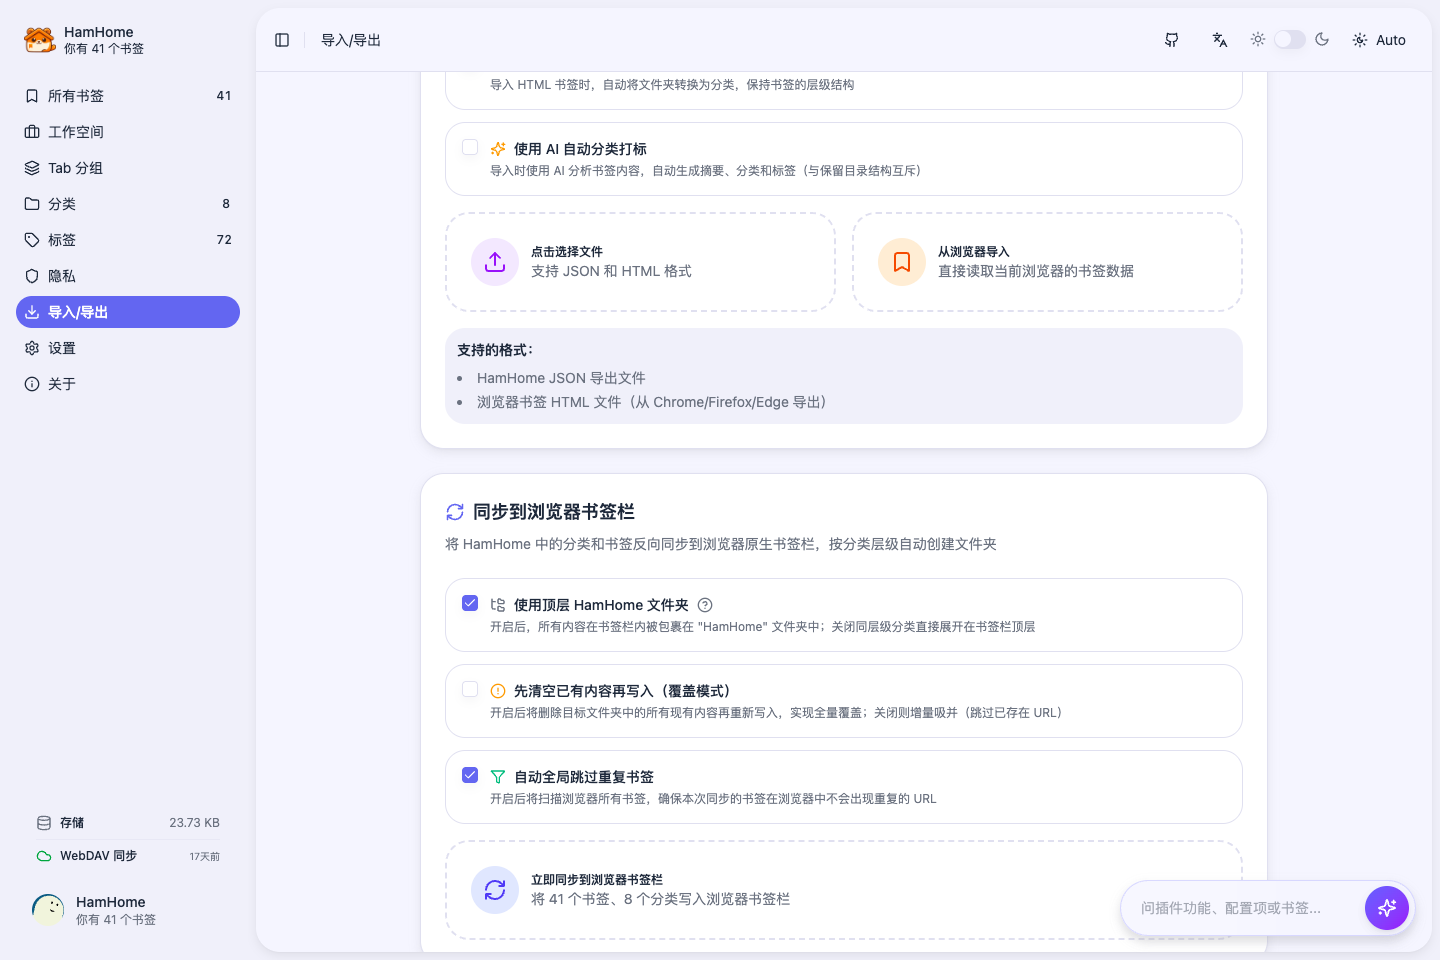Click the warning icon beside 覆盖模式

click(498, 691)
